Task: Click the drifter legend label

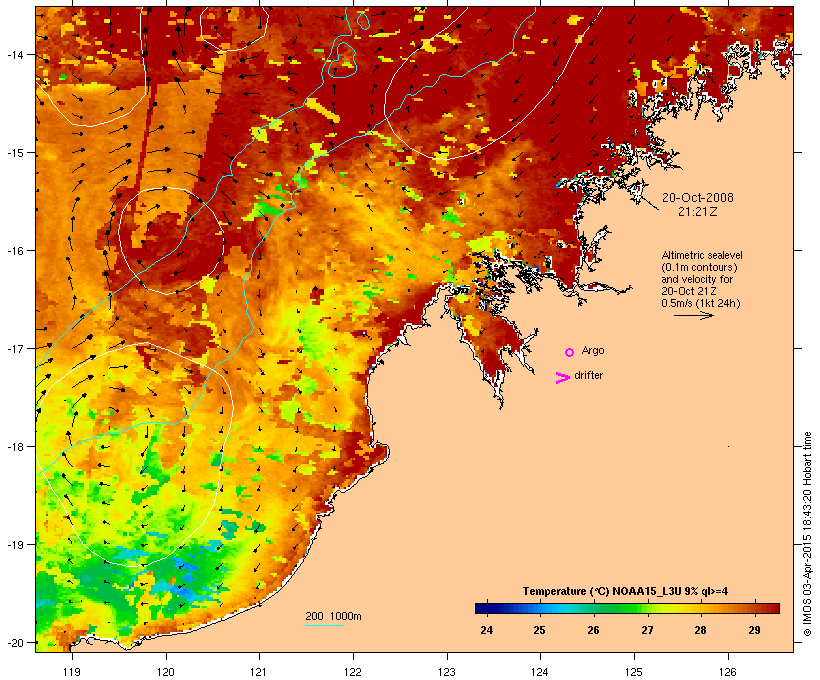Action: (588, 375)
